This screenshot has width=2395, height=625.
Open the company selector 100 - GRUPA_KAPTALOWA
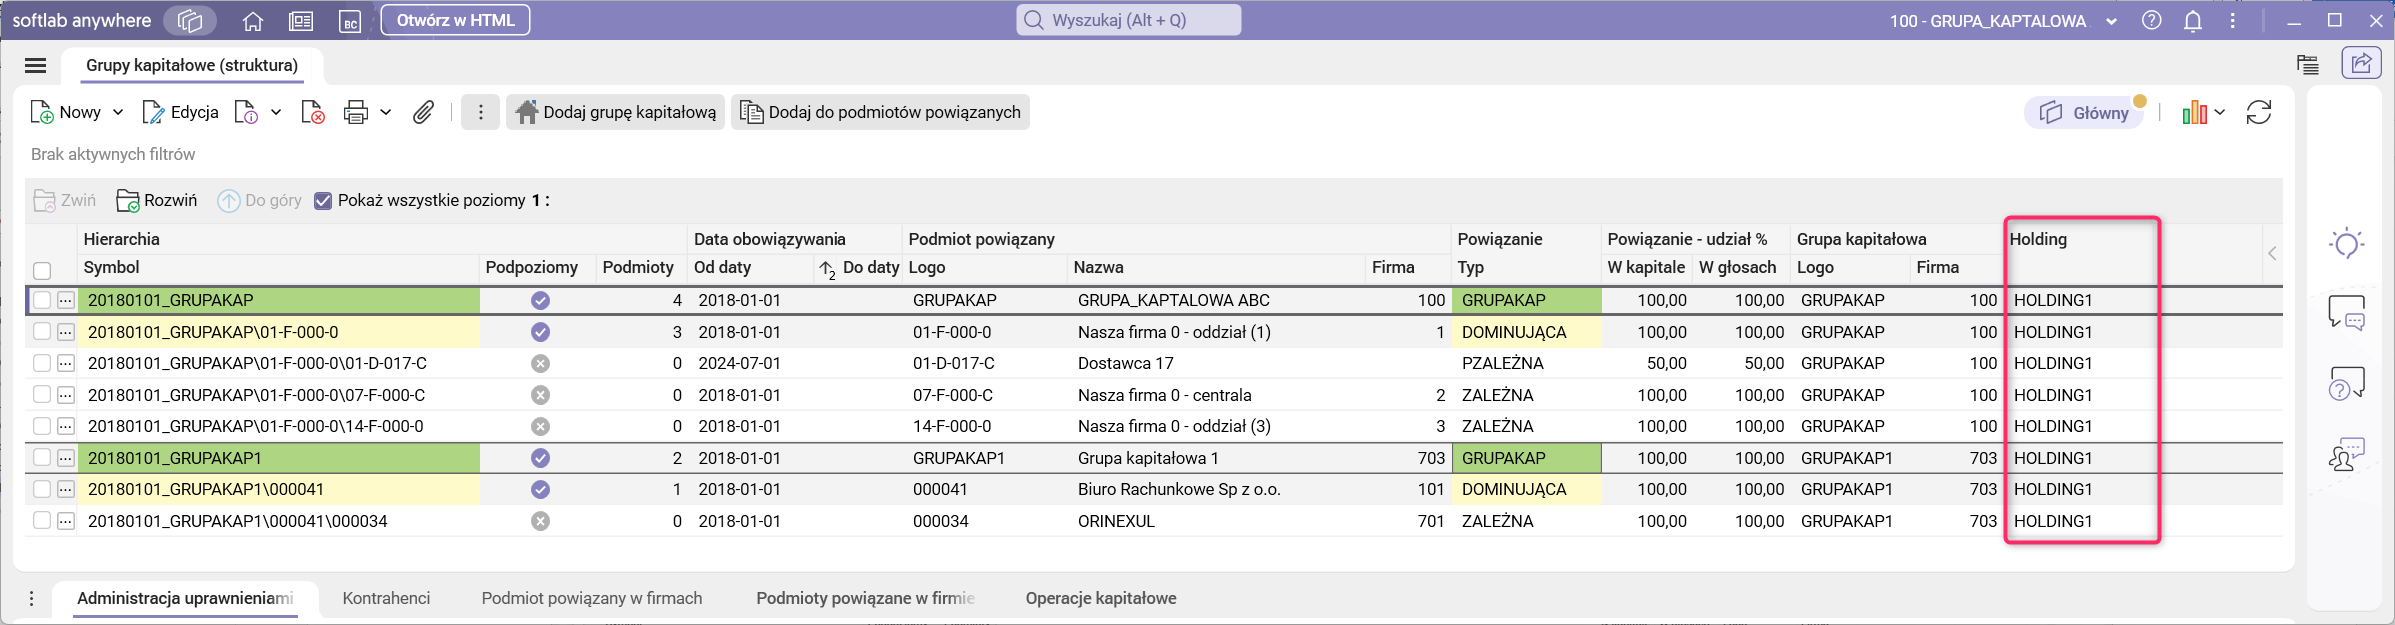(x=2002, y=21)
